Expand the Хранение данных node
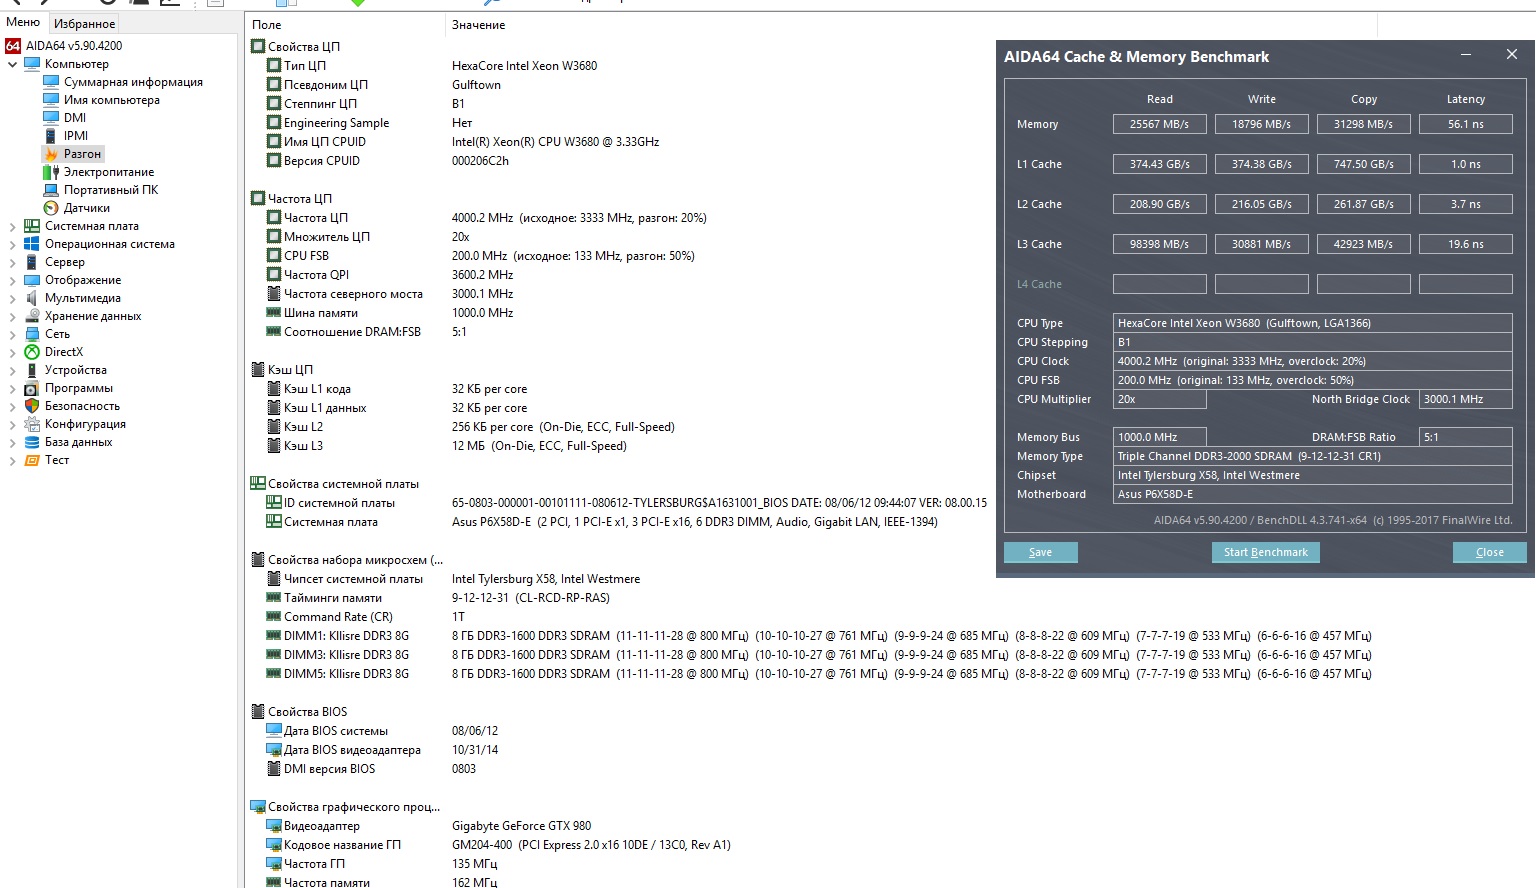 12,316
